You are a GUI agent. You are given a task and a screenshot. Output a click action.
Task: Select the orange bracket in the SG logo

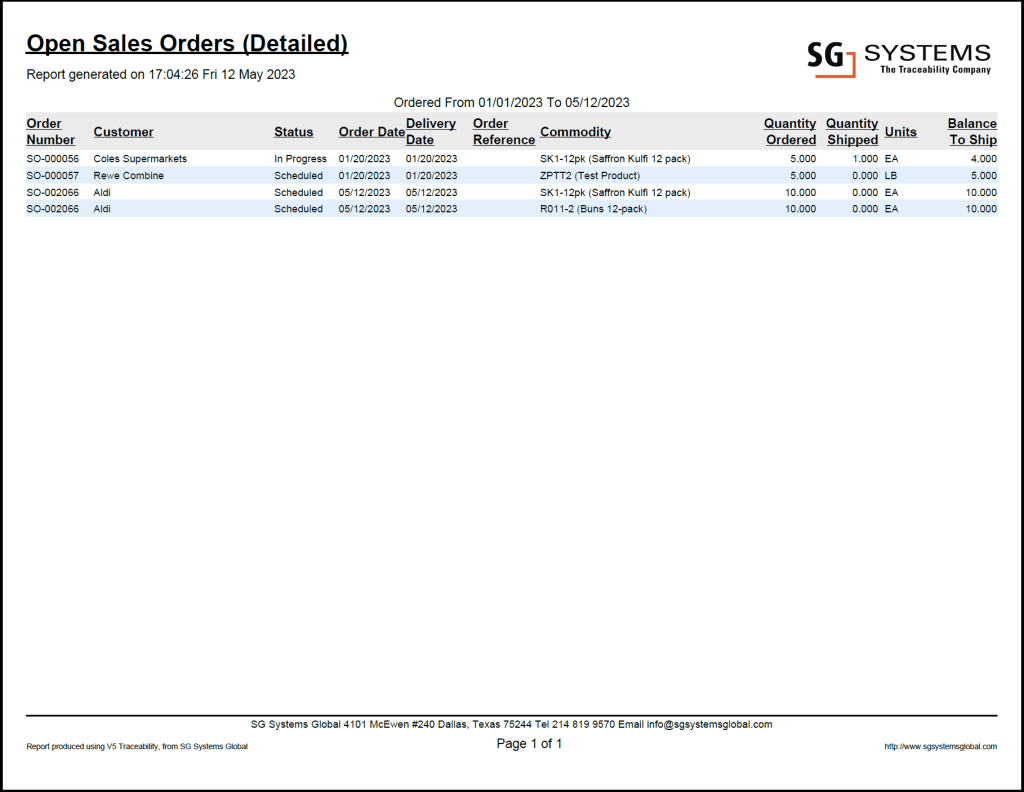click(855, 68)
